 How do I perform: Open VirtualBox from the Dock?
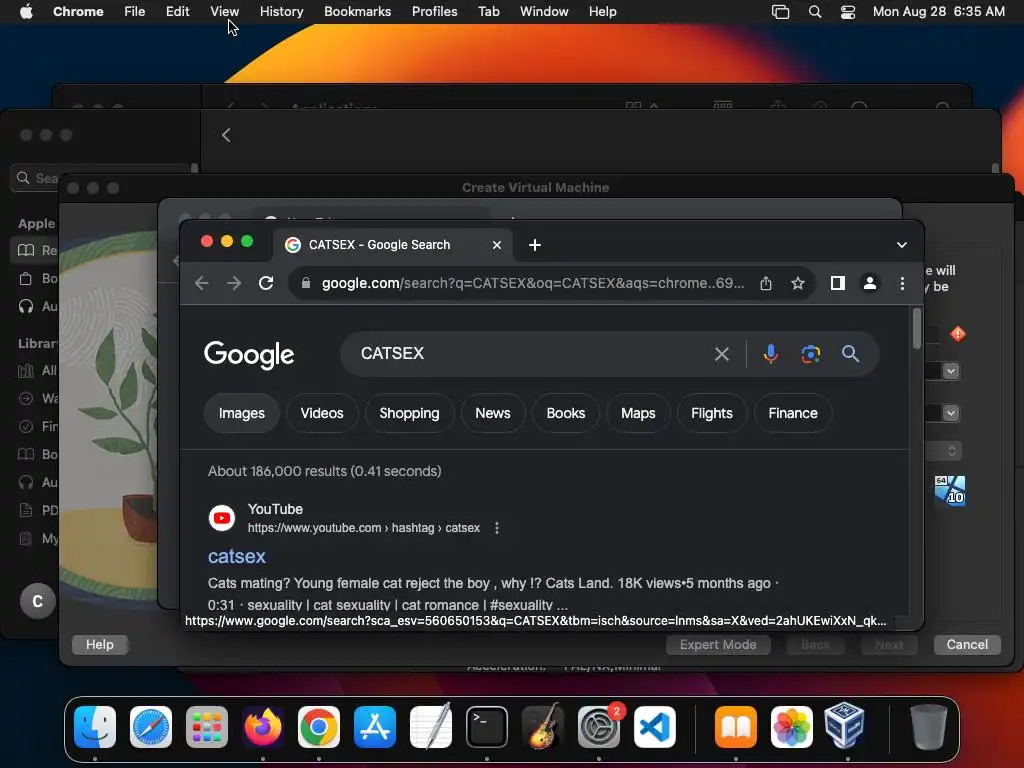click(844, 726)
